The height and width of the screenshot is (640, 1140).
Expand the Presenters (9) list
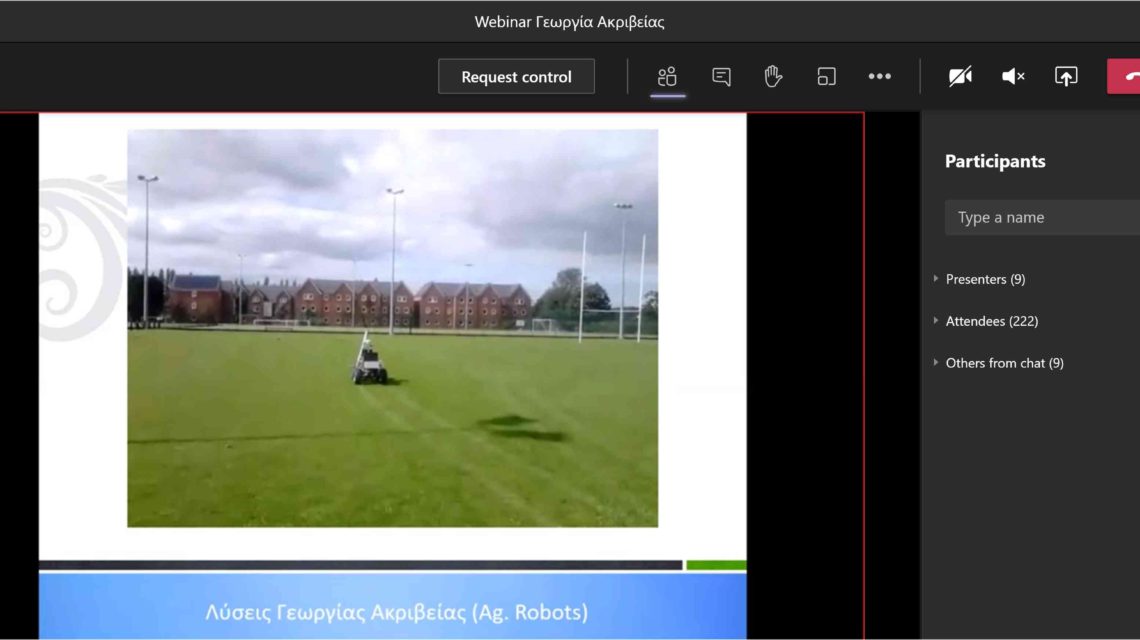click(x=985, y=279)
